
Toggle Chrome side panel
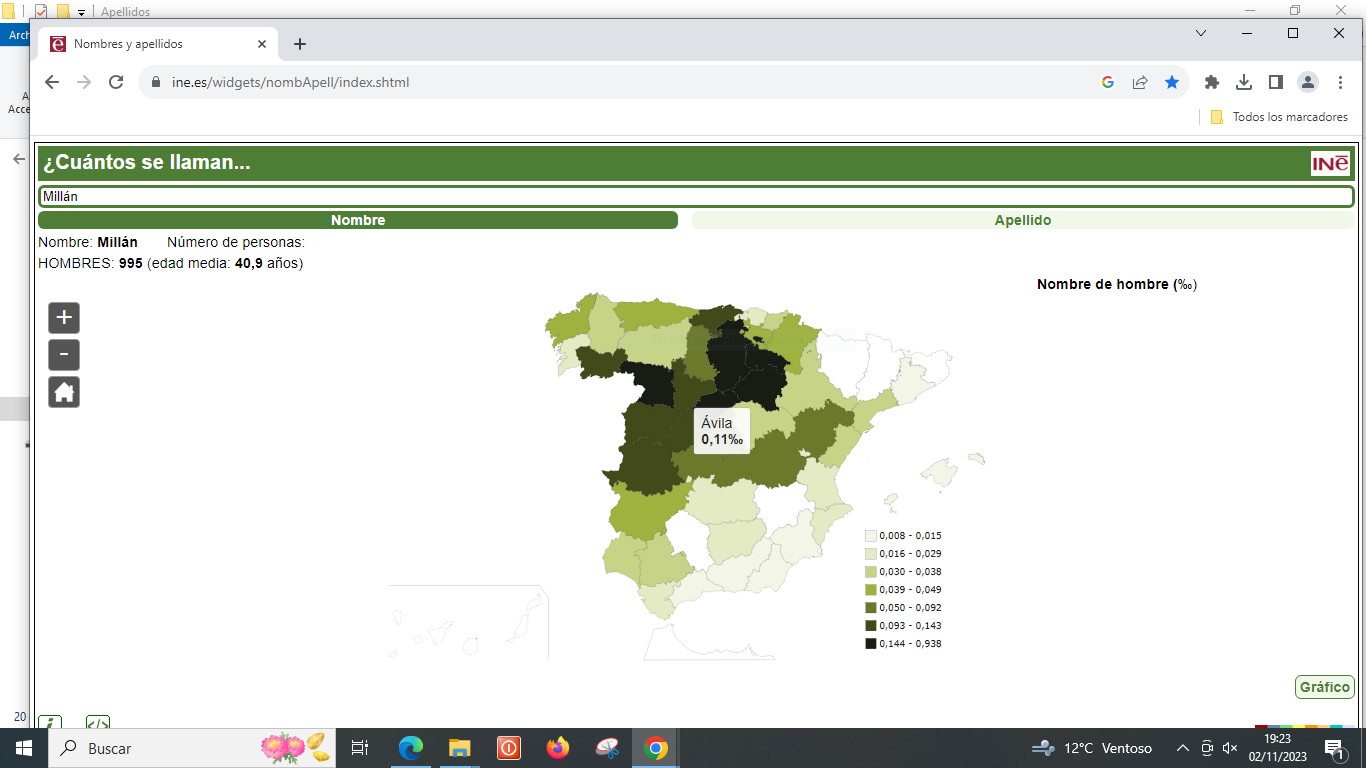click(1276, 82)
